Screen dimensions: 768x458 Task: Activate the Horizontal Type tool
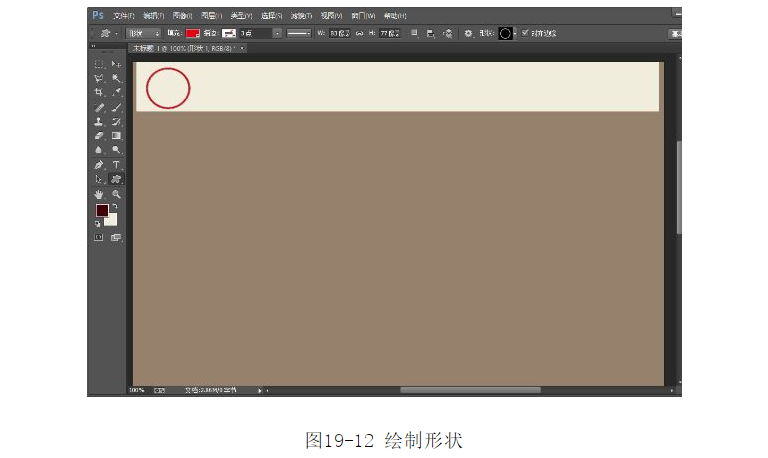[116, 164]
